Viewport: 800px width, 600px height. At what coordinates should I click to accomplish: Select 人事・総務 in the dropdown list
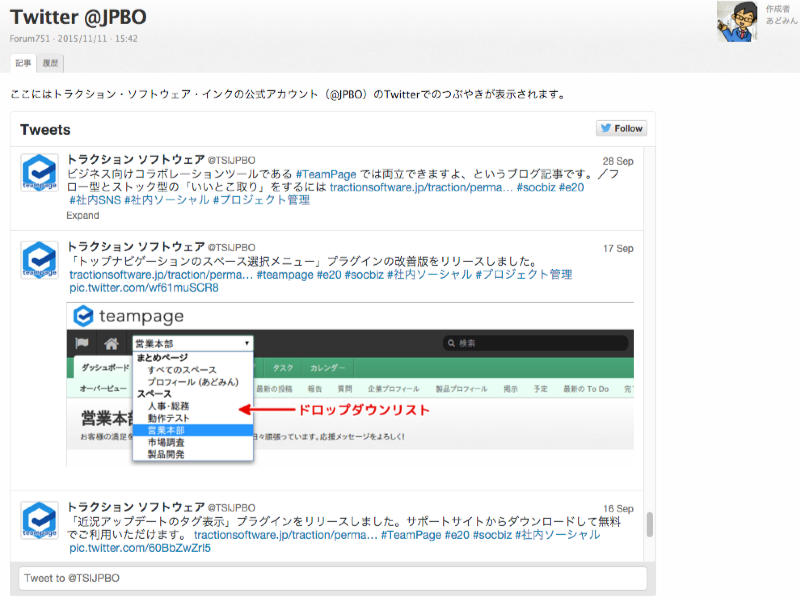tap(168, 406)
